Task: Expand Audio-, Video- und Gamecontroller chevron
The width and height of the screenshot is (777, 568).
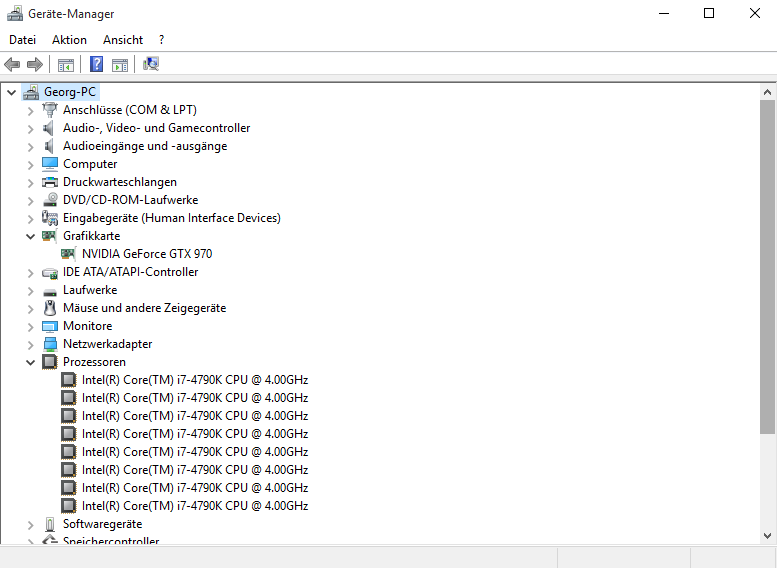Action: [30, 129]
